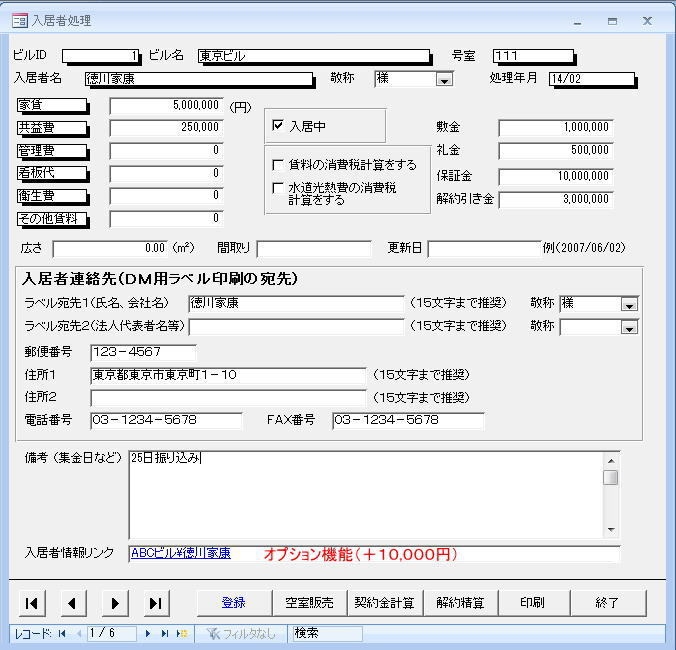The width and height of the screenshot is (676, 650).
Task: Click the ラベル宛先1 name field
Action: pyautogui.click(x=296, y=303)
